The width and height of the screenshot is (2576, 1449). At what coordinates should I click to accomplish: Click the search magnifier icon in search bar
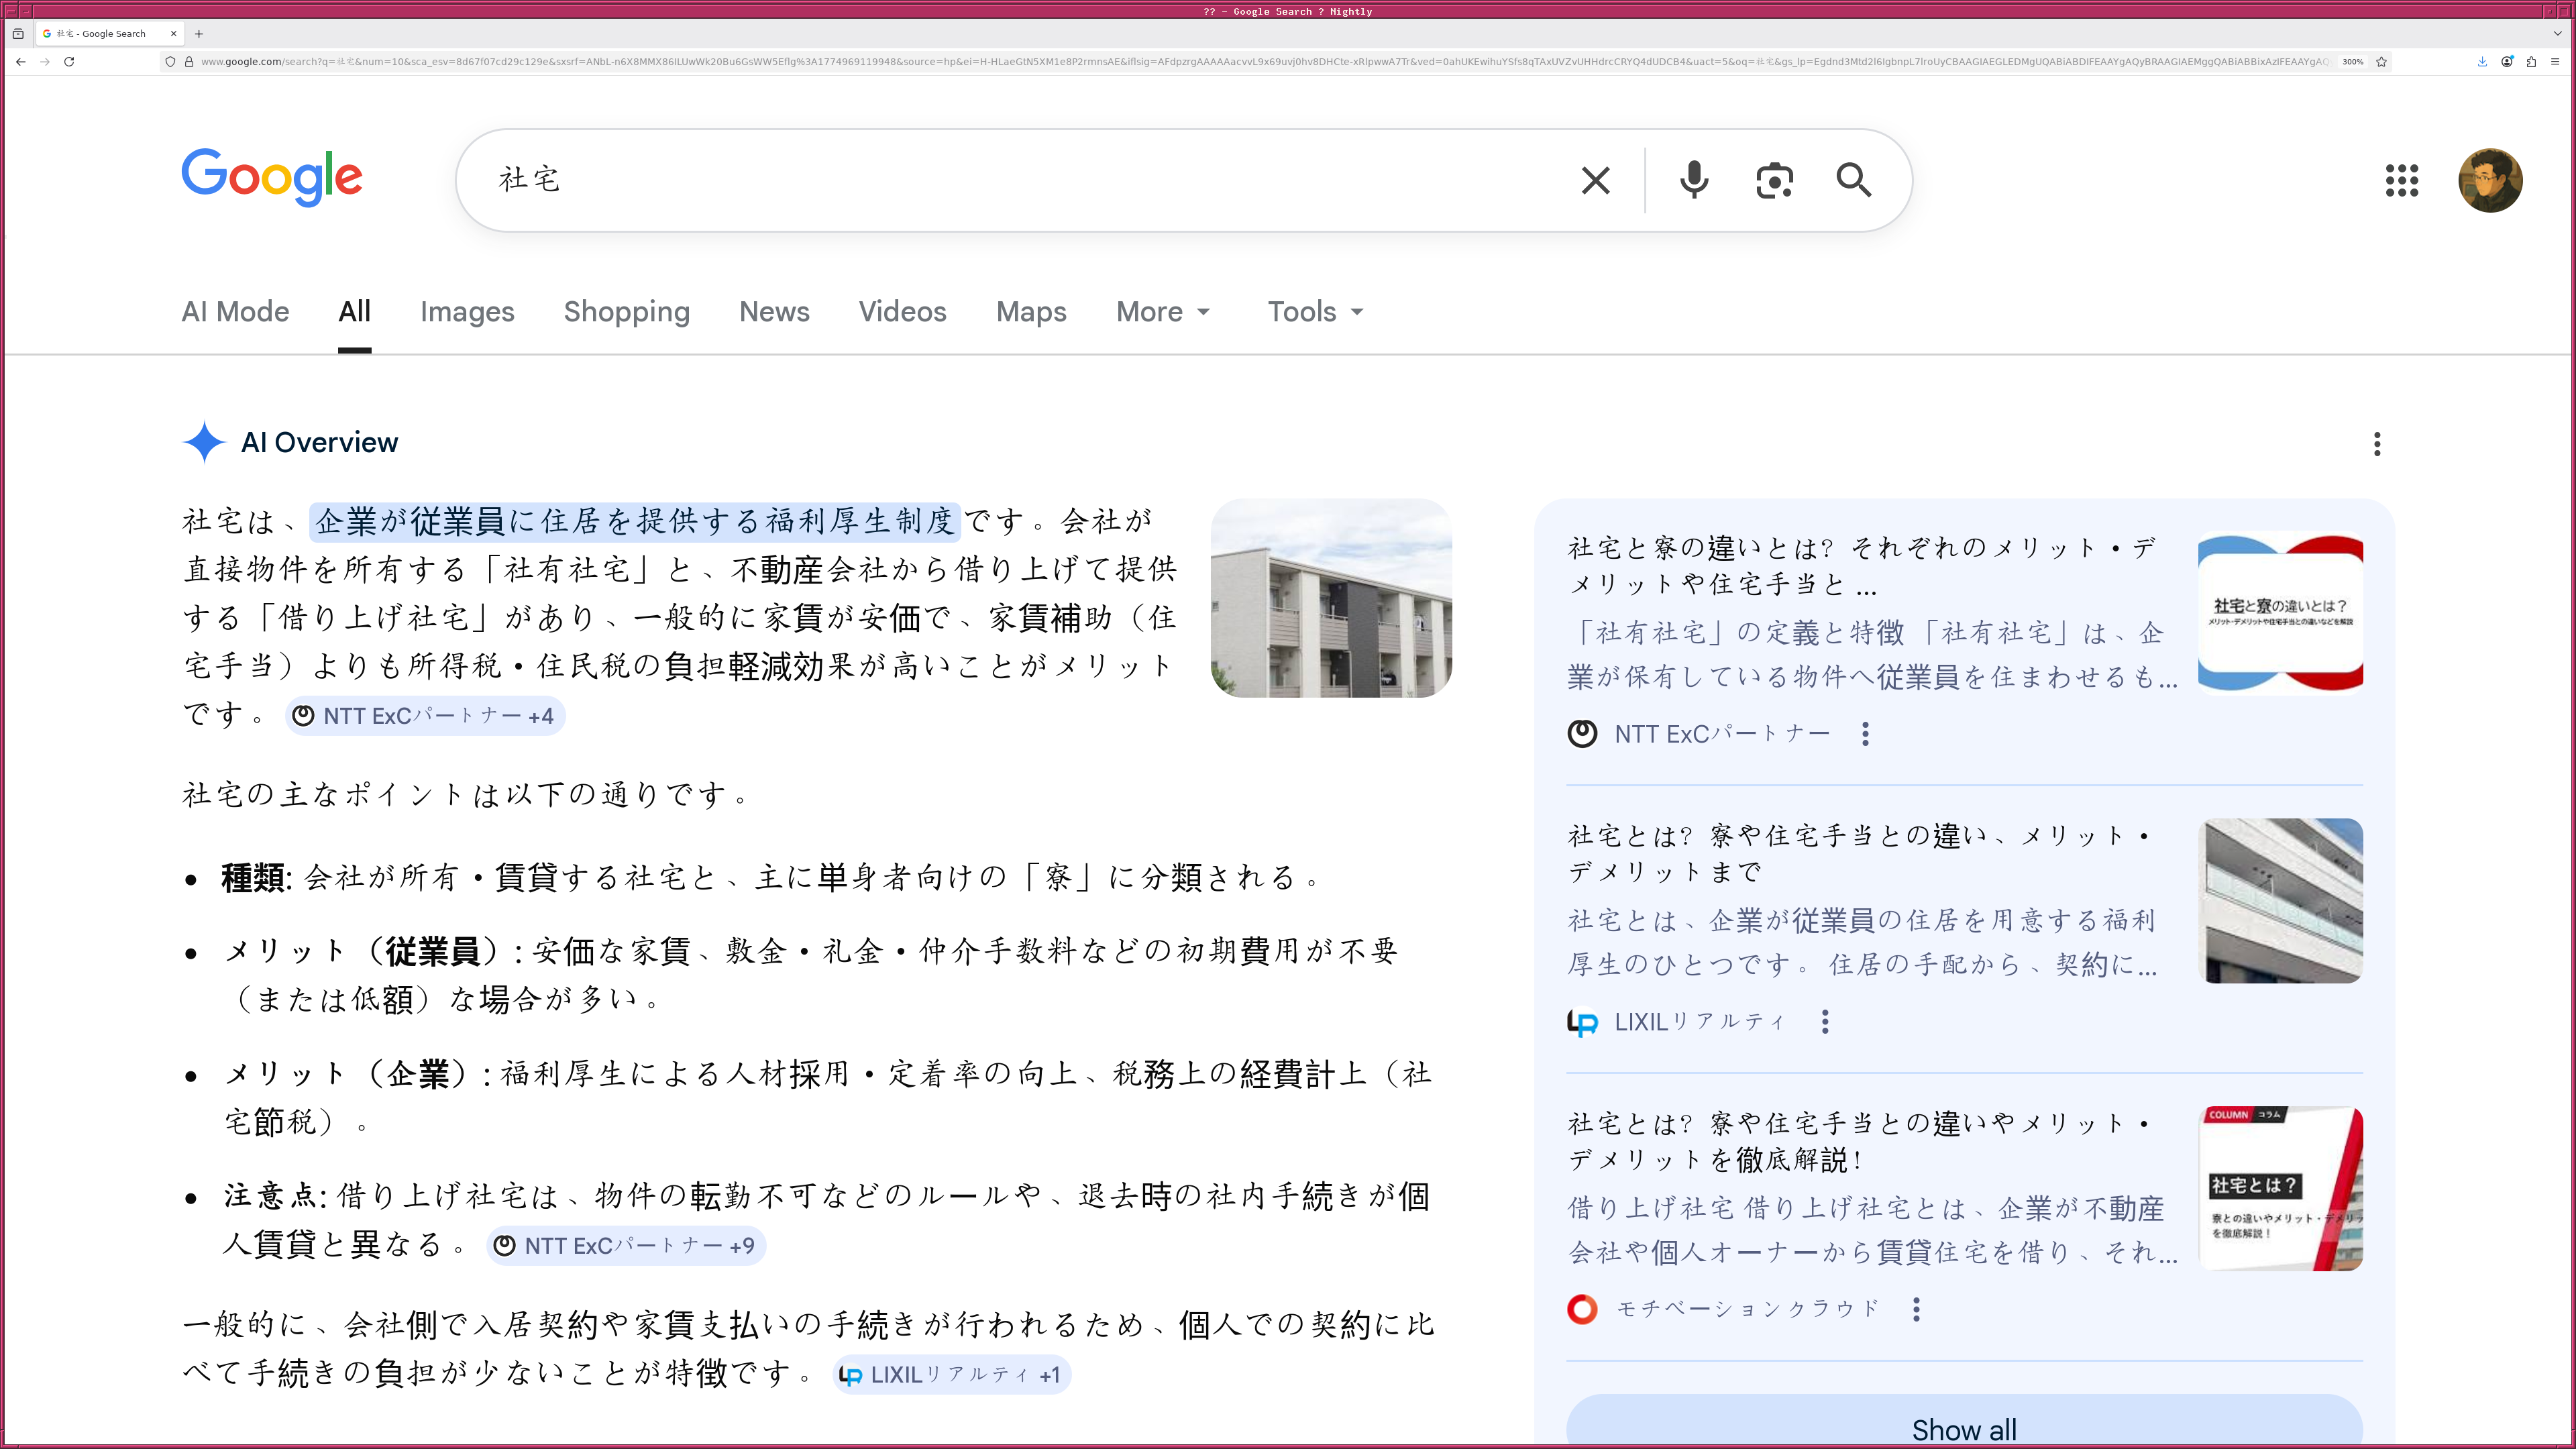click(1854, 181)
